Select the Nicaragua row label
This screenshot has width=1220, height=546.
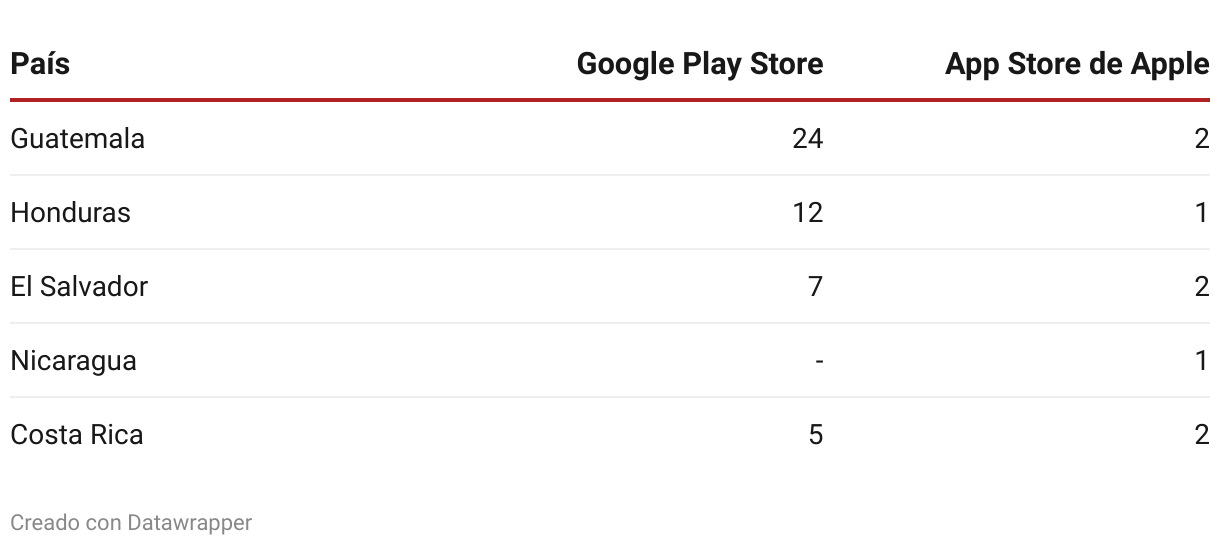(73, 360)
